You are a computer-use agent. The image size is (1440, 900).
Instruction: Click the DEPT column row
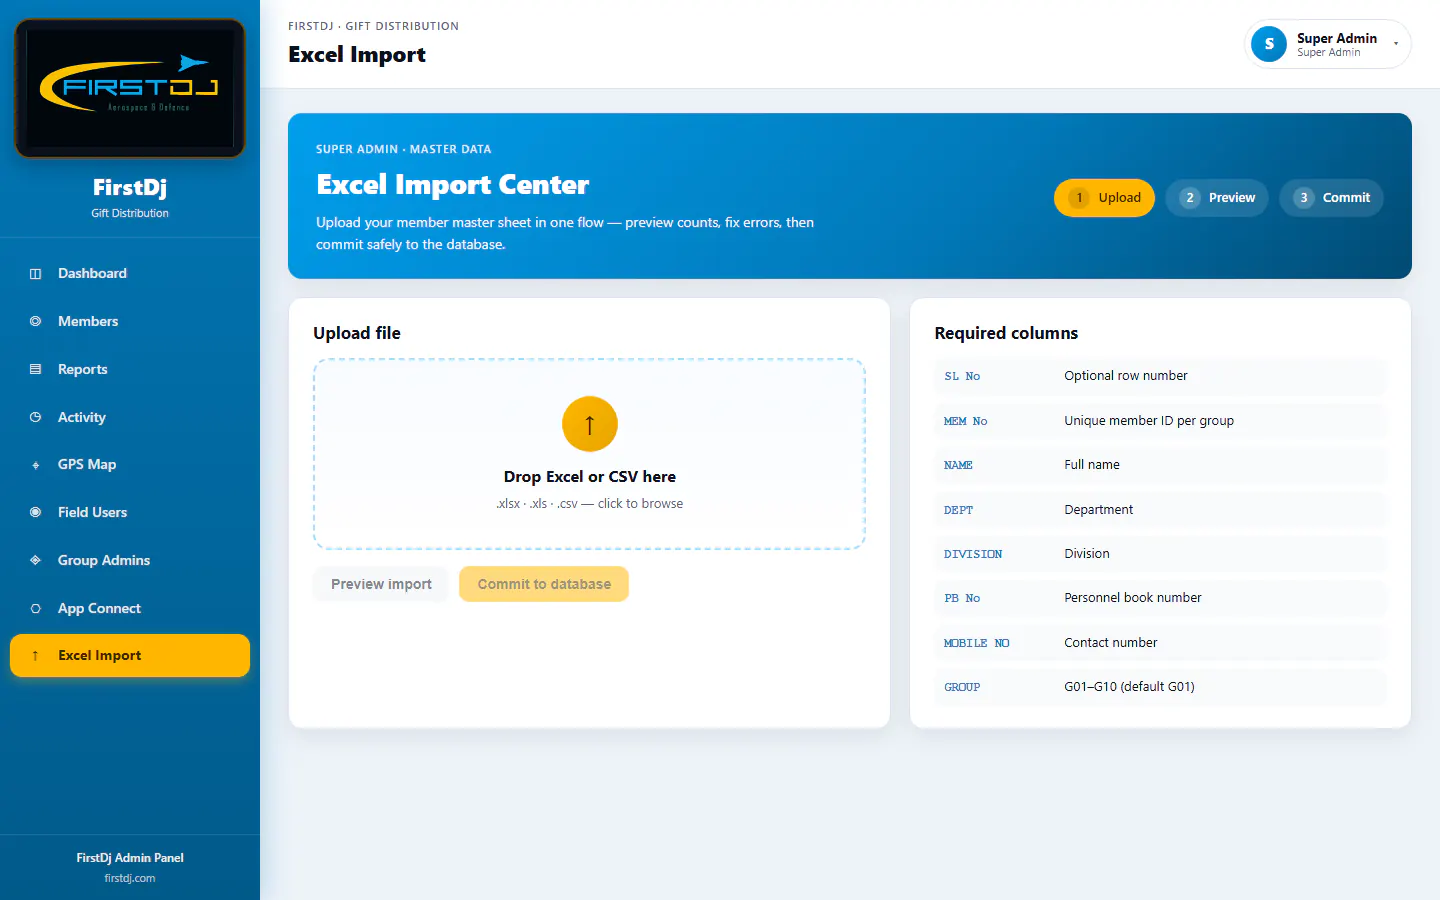pos(1160,510)
